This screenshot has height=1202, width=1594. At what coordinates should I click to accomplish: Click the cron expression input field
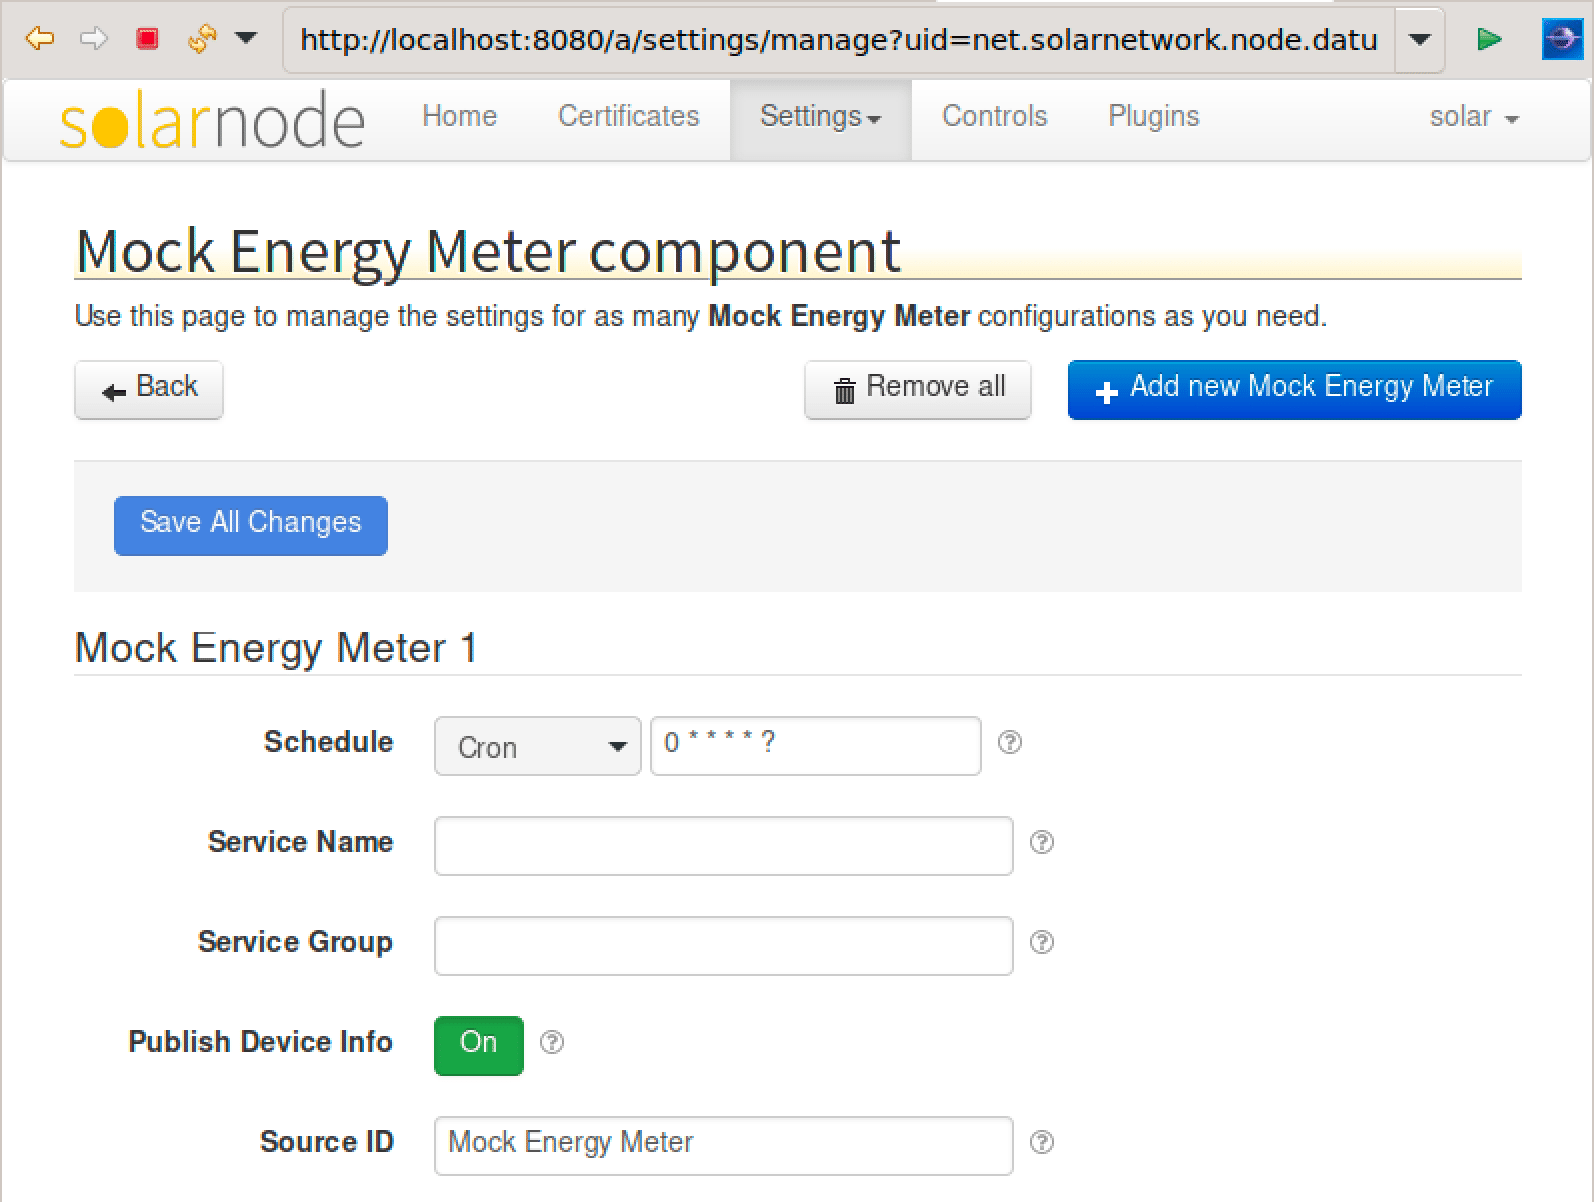(816, 746)
